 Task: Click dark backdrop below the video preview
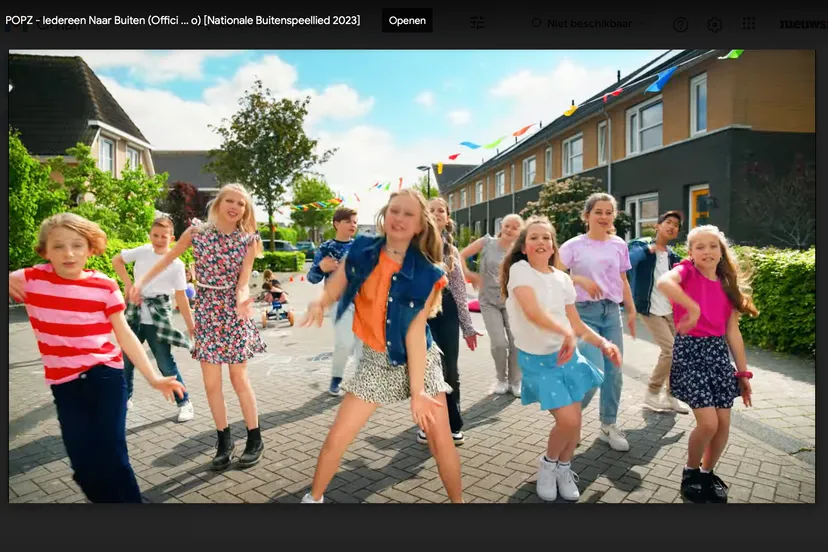(412, 528)
